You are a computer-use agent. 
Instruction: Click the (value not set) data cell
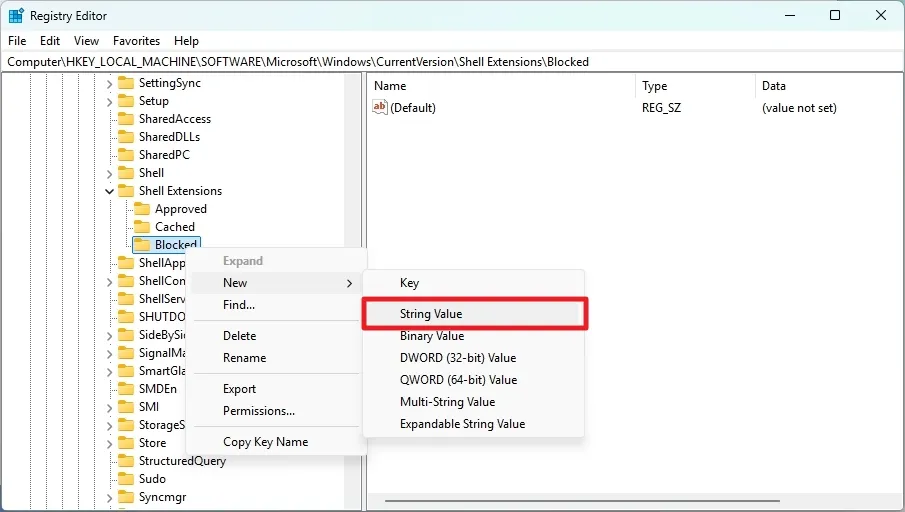(x=799, y=108)
